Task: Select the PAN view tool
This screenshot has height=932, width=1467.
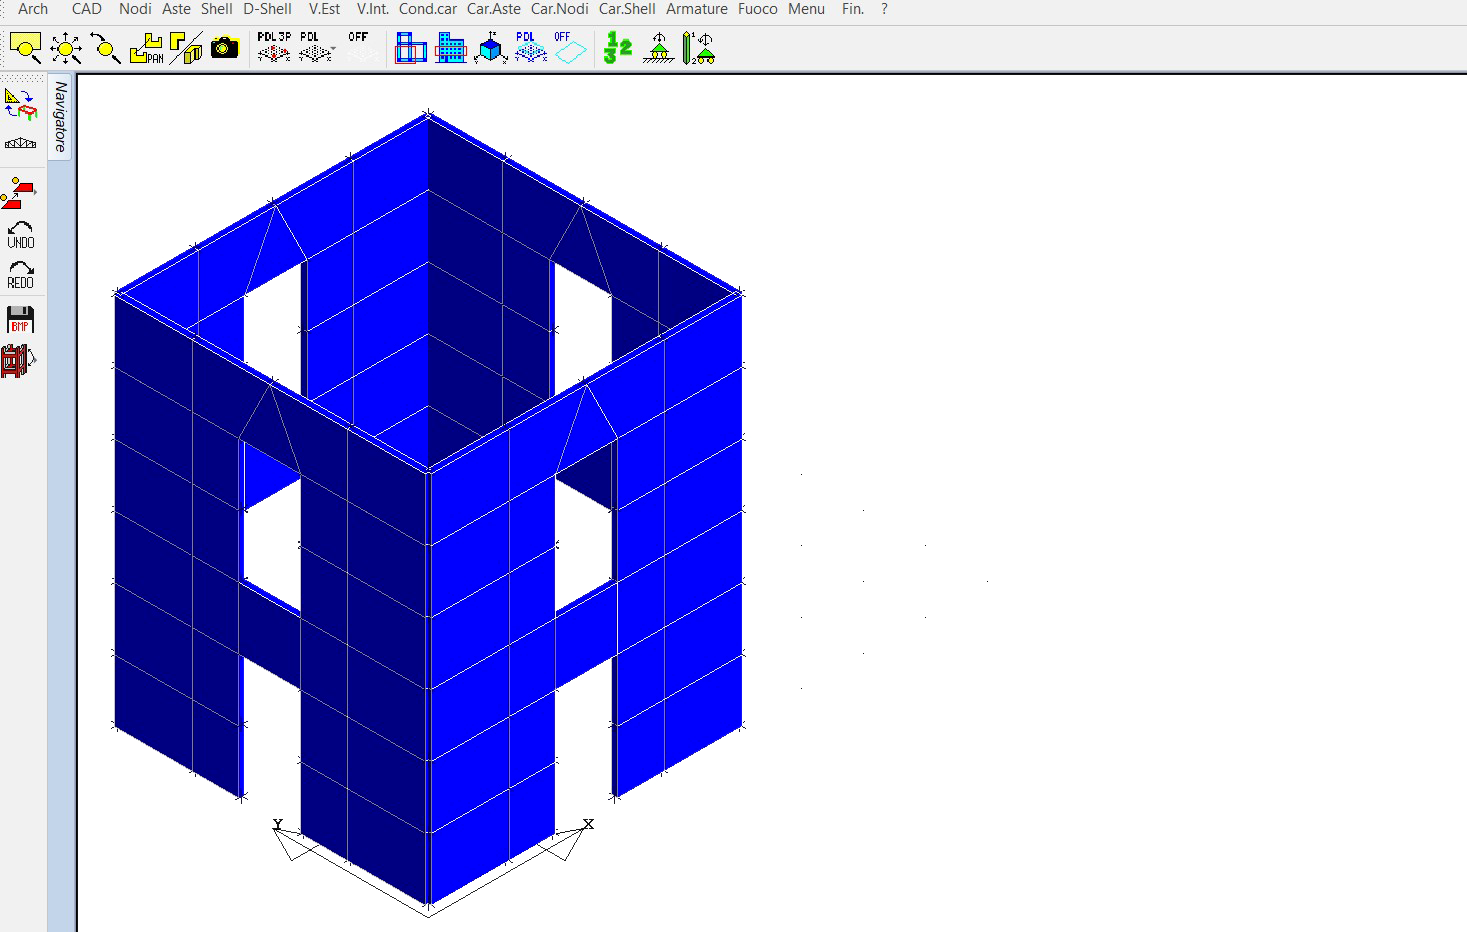Action: pos(147,48)
